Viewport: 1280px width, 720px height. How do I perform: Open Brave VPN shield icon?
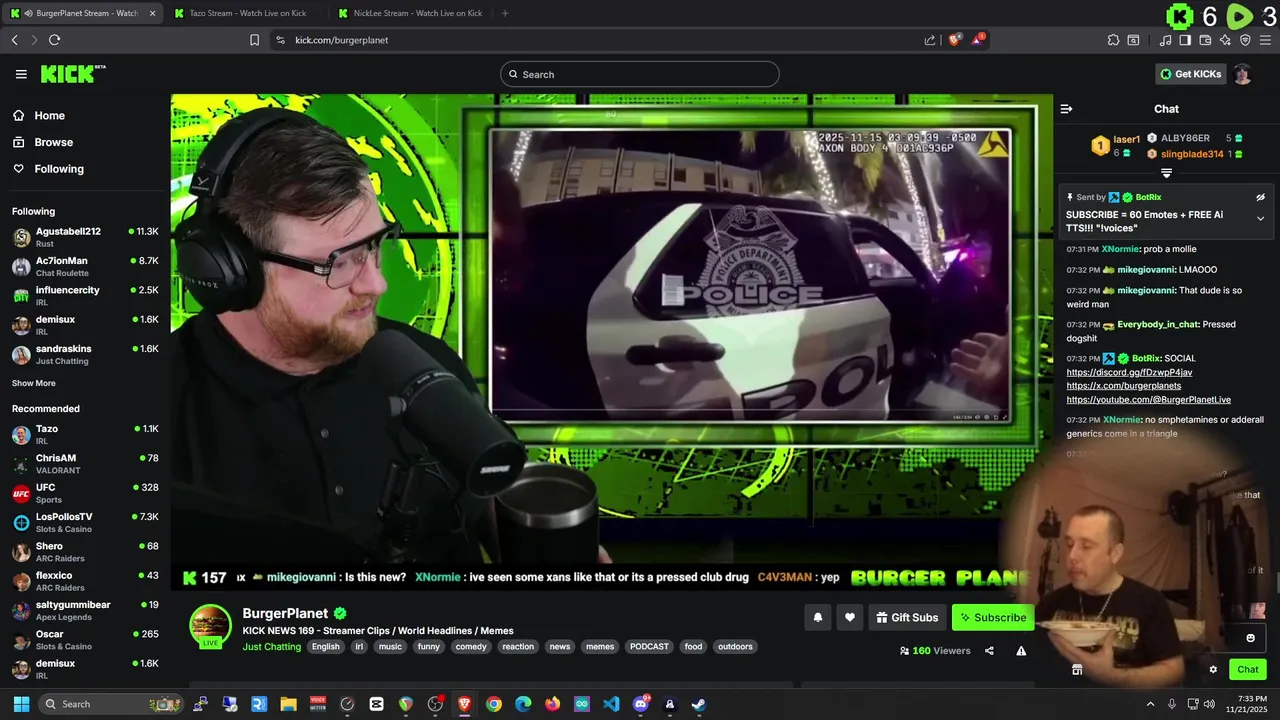pyautogui.click(x=1245, y=40)
